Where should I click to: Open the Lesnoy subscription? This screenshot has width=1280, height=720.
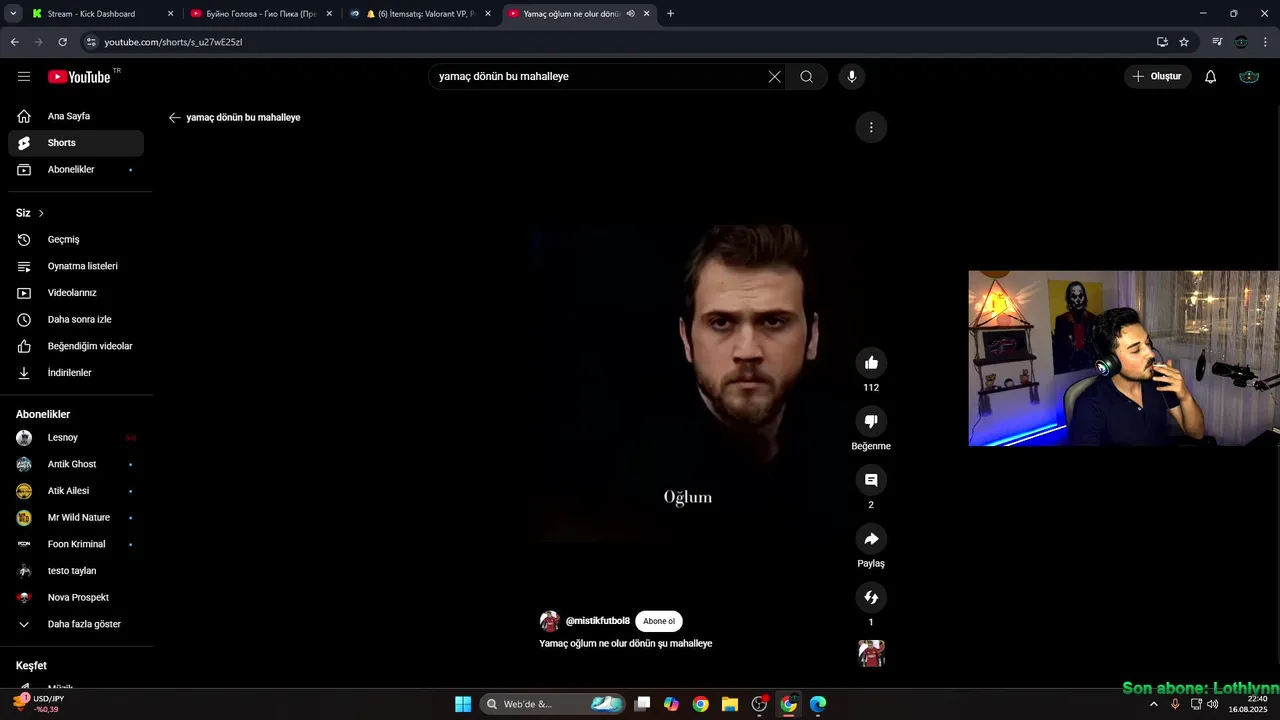76,438
